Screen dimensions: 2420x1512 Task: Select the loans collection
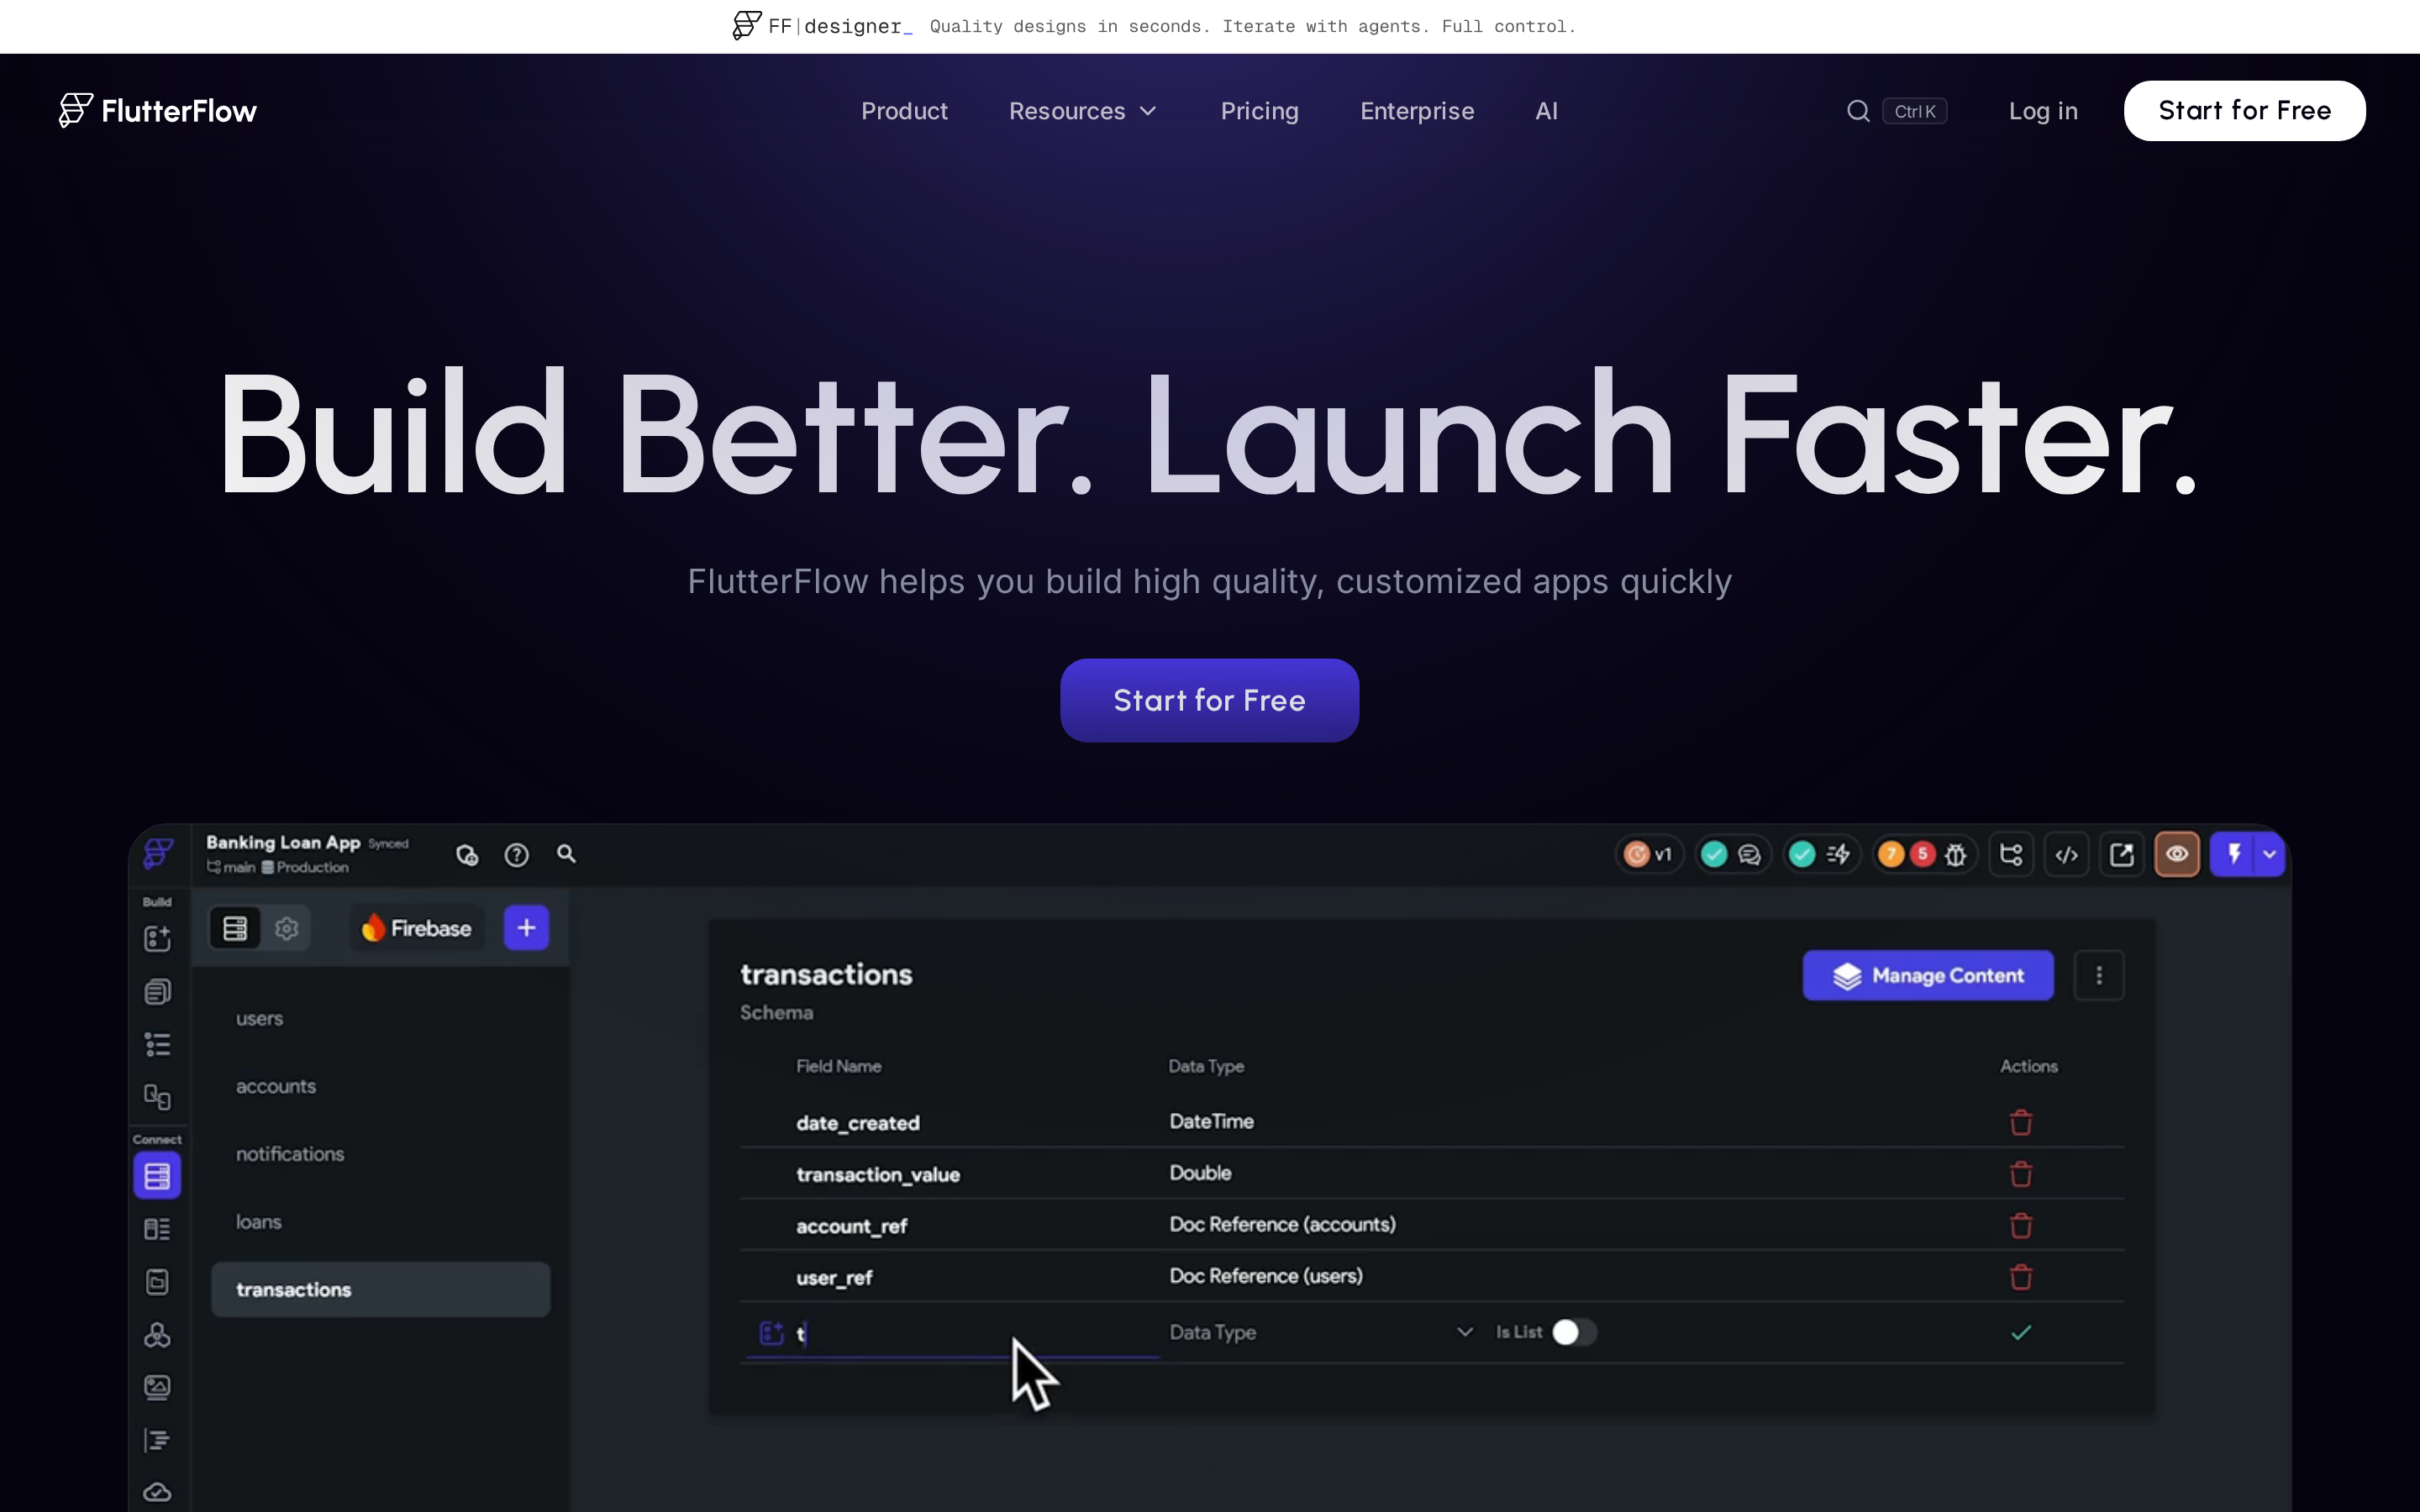[380, 1222]
